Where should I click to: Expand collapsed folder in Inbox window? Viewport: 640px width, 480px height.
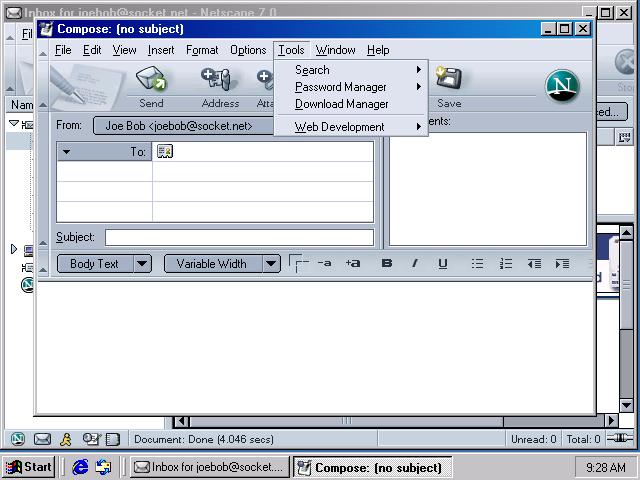click(14, 249)
